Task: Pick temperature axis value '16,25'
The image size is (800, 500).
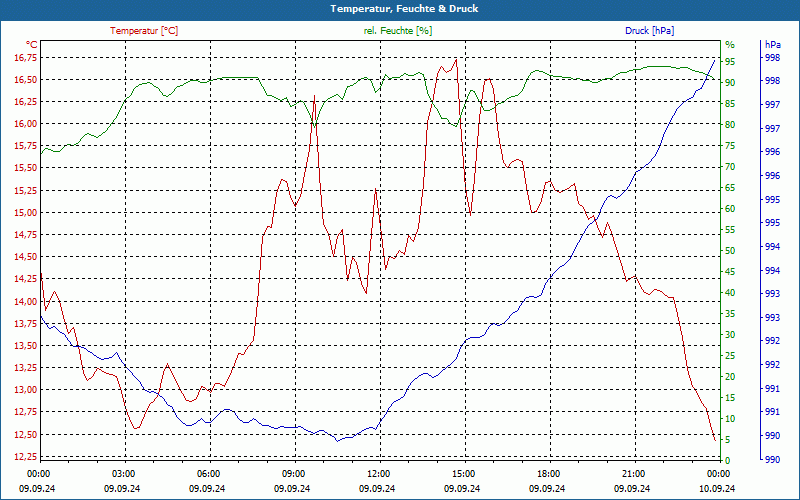Action: click(x=26, y=102)
